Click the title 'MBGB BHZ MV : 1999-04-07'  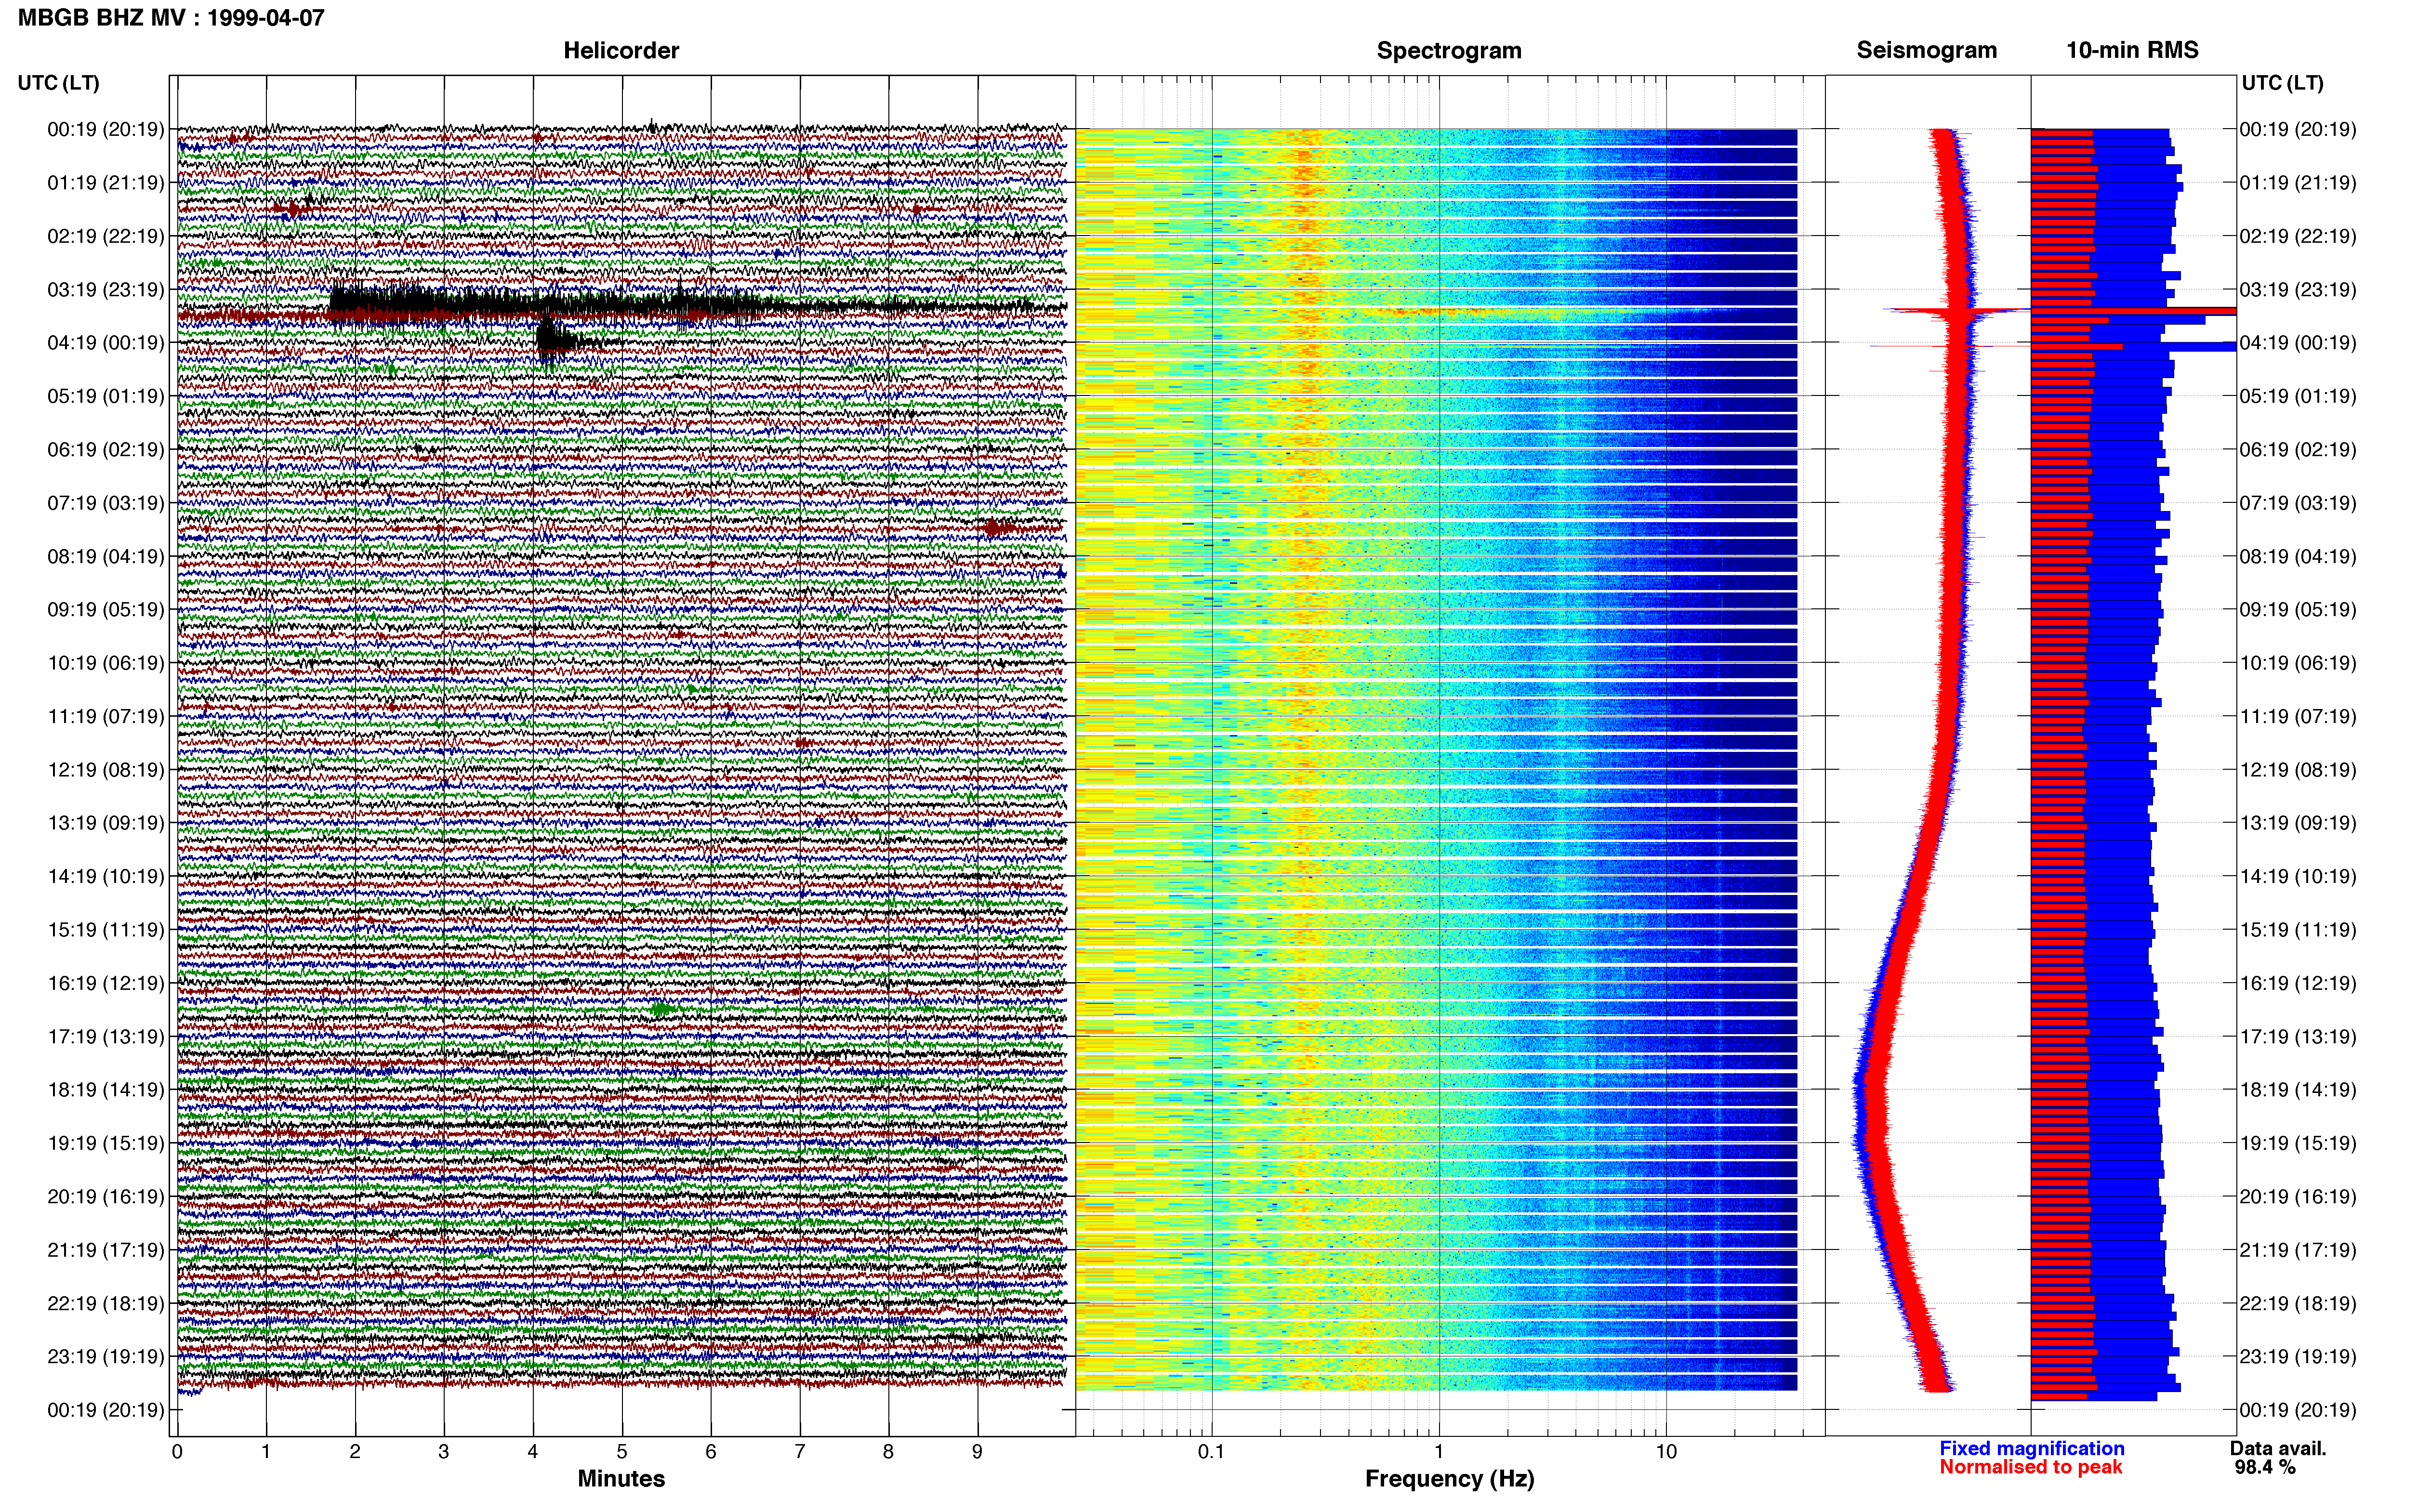171,17
